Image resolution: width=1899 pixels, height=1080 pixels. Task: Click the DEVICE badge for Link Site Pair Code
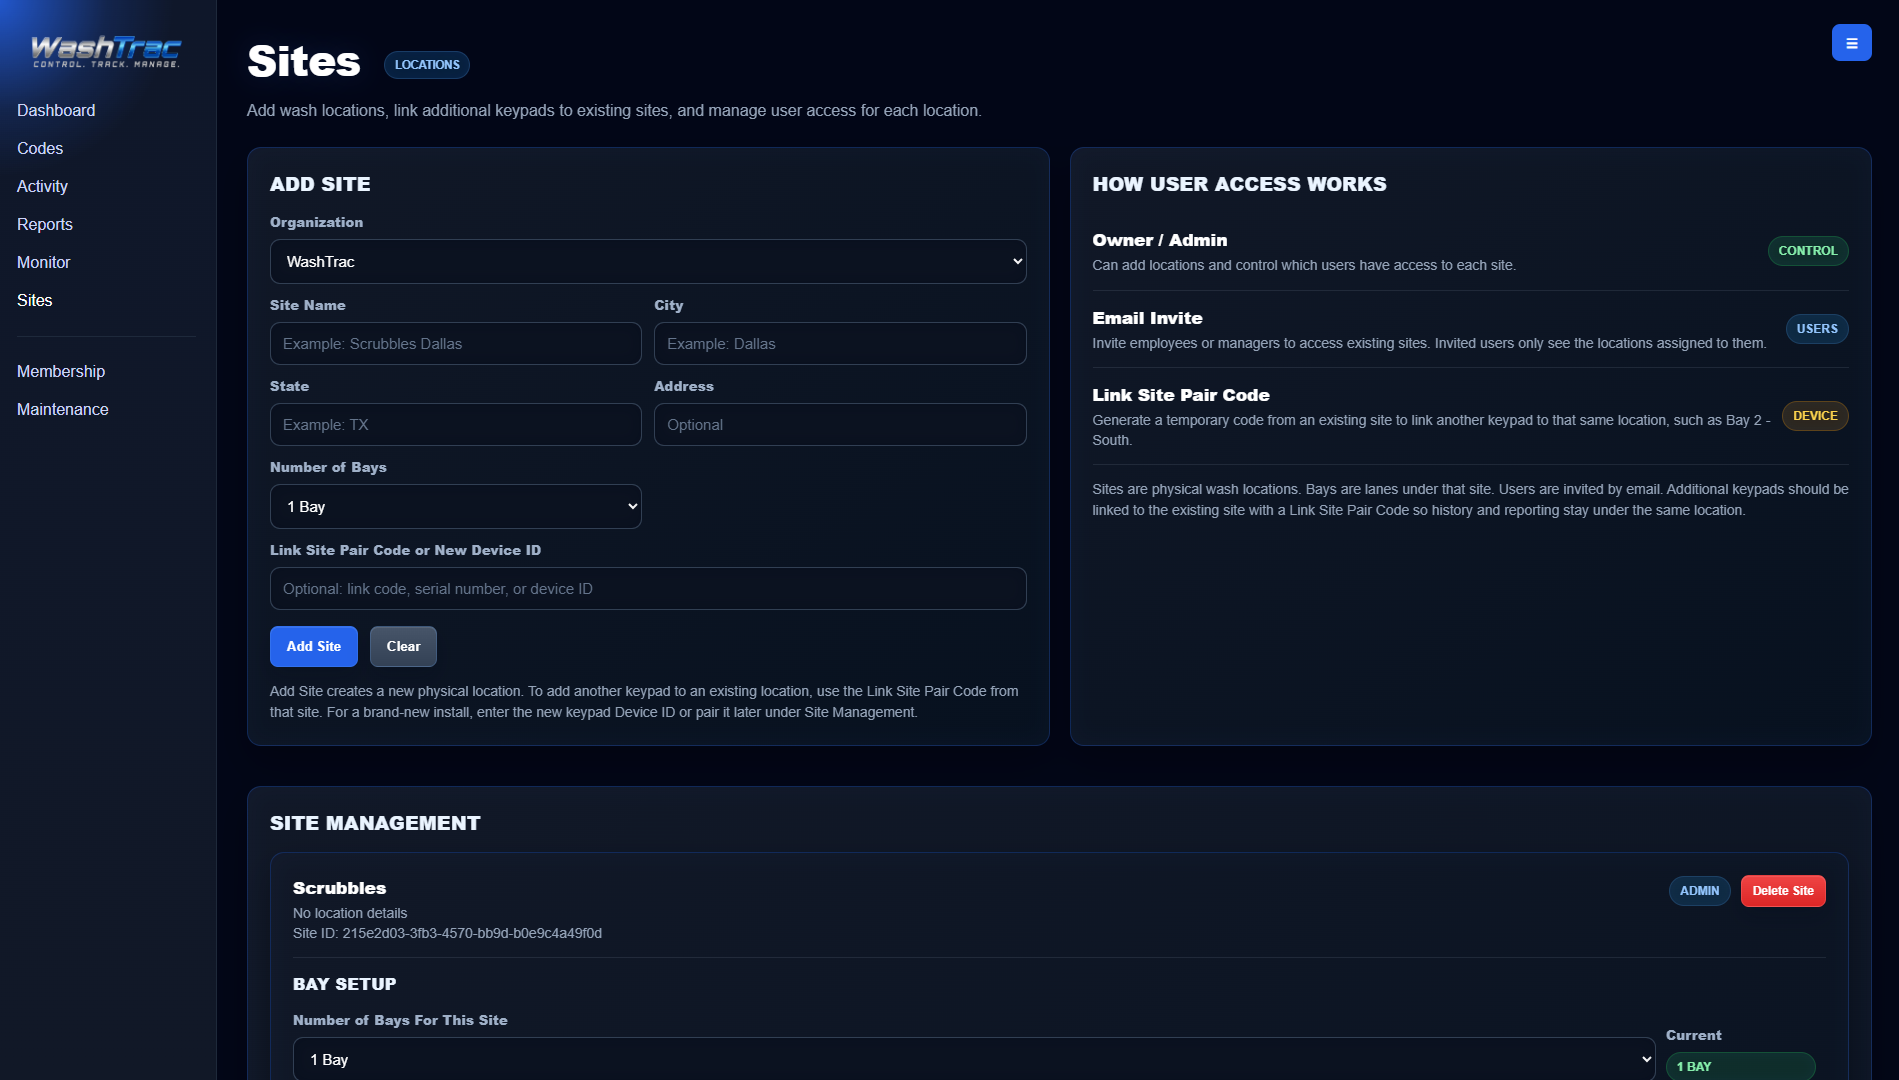tap(1815, 416)
